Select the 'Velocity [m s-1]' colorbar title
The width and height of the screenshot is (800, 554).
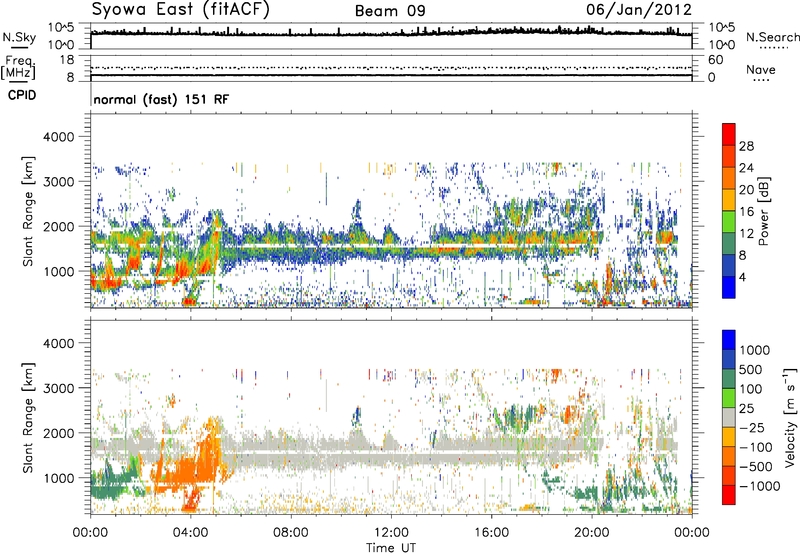click(x=790, y=417)
